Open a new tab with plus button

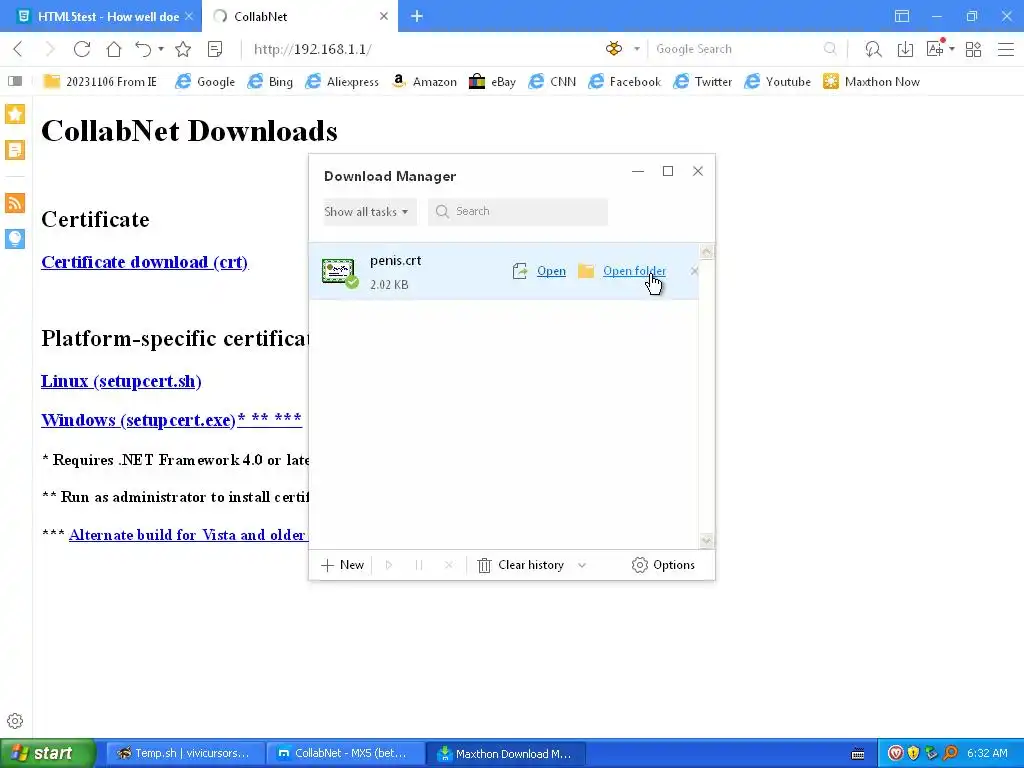tap(417, 16)
